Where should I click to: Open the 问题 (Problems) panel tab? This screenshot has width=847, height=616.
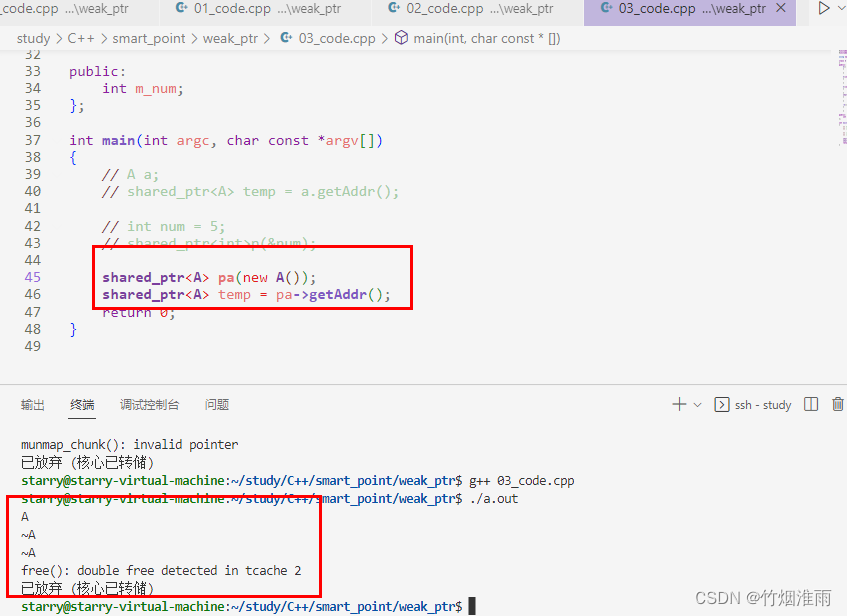click(x=217, y=405)
